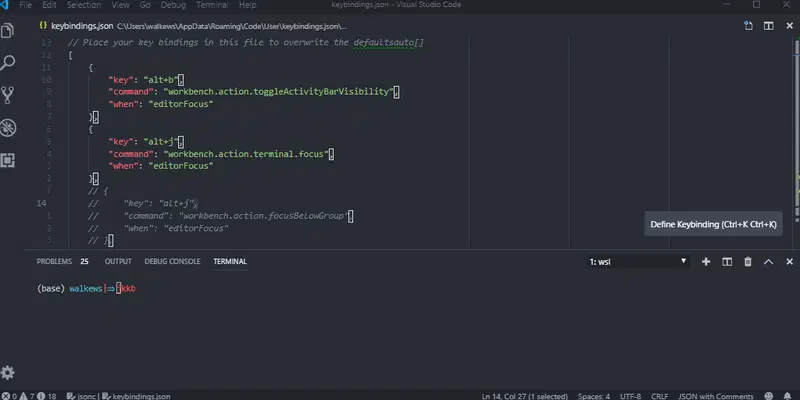Click the file path breadcrumb in tab

pos(232,26)
